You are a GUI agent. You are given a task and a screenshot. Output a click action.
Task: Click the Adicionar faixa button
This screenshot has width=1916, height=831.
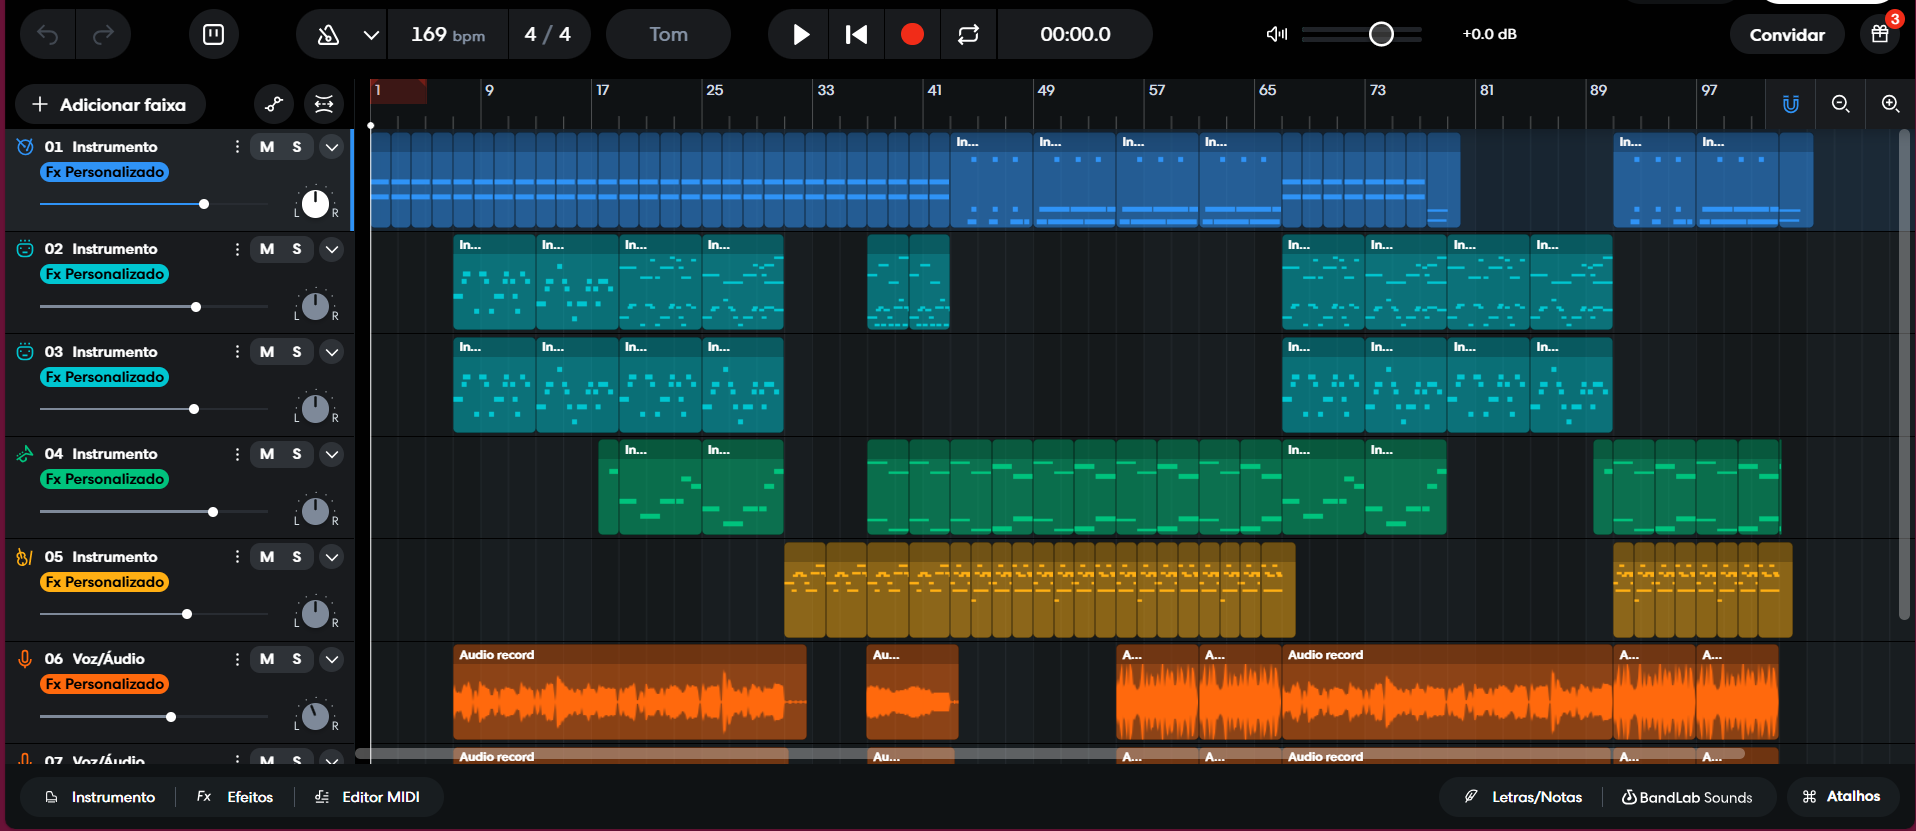(110, 104)
